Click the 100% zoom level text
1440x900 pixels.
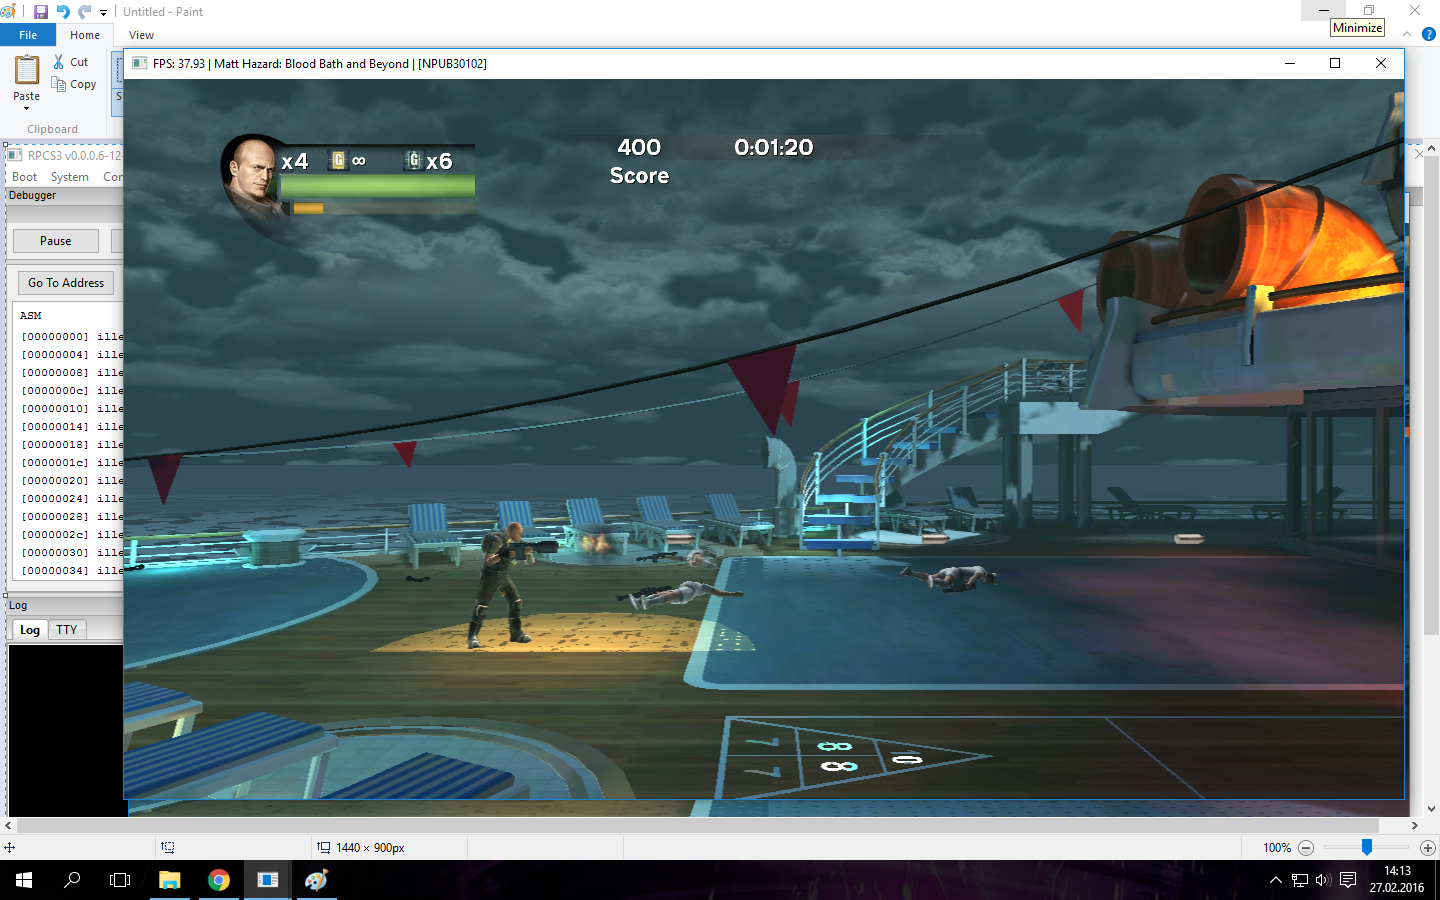(1277, 848)
